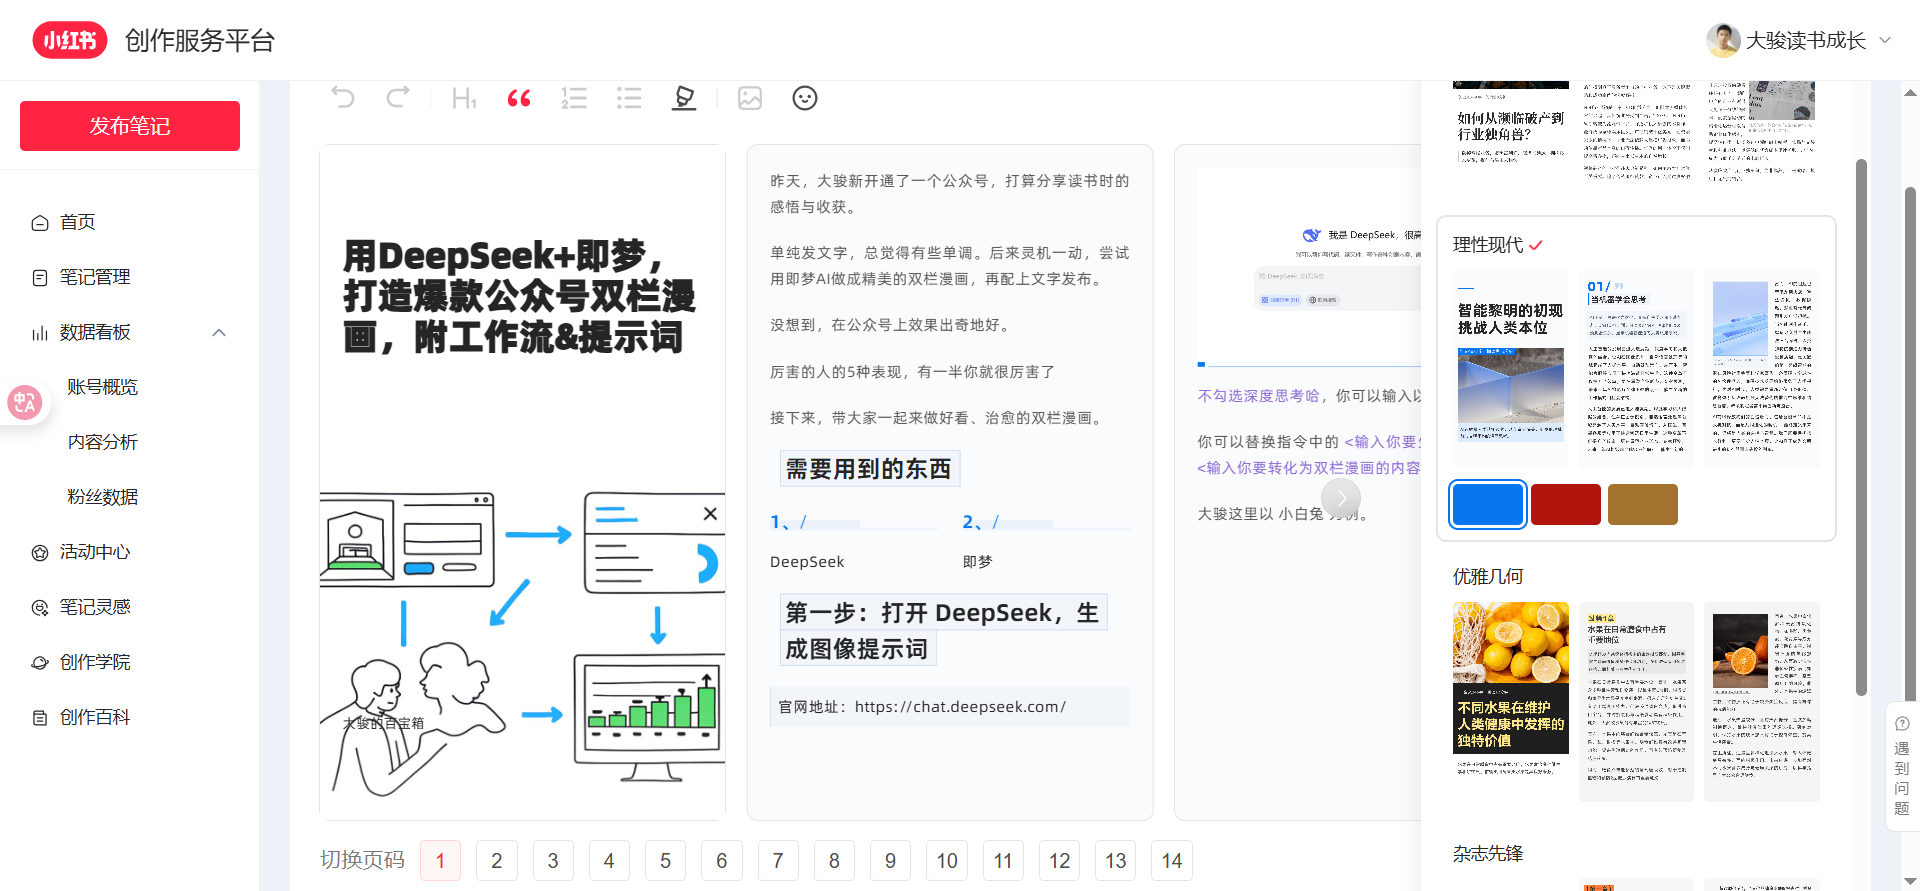Screen dimensions: 1920x891
Task: Switch to page 7
Action: (778, 861)
